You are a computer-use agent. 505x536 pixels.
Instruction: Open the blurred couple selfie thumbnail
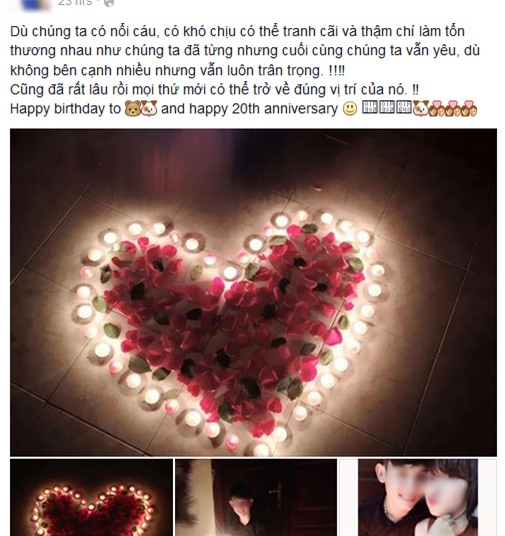pyautogui.click(x=418, y=498)
